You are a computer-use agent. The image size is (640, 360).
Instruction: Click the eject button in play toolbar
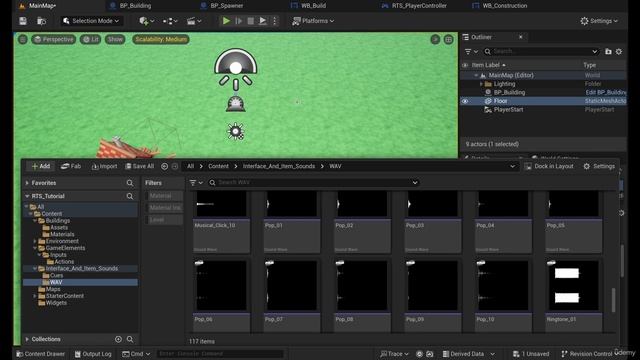pyautogui.click(x=262, y=21)
